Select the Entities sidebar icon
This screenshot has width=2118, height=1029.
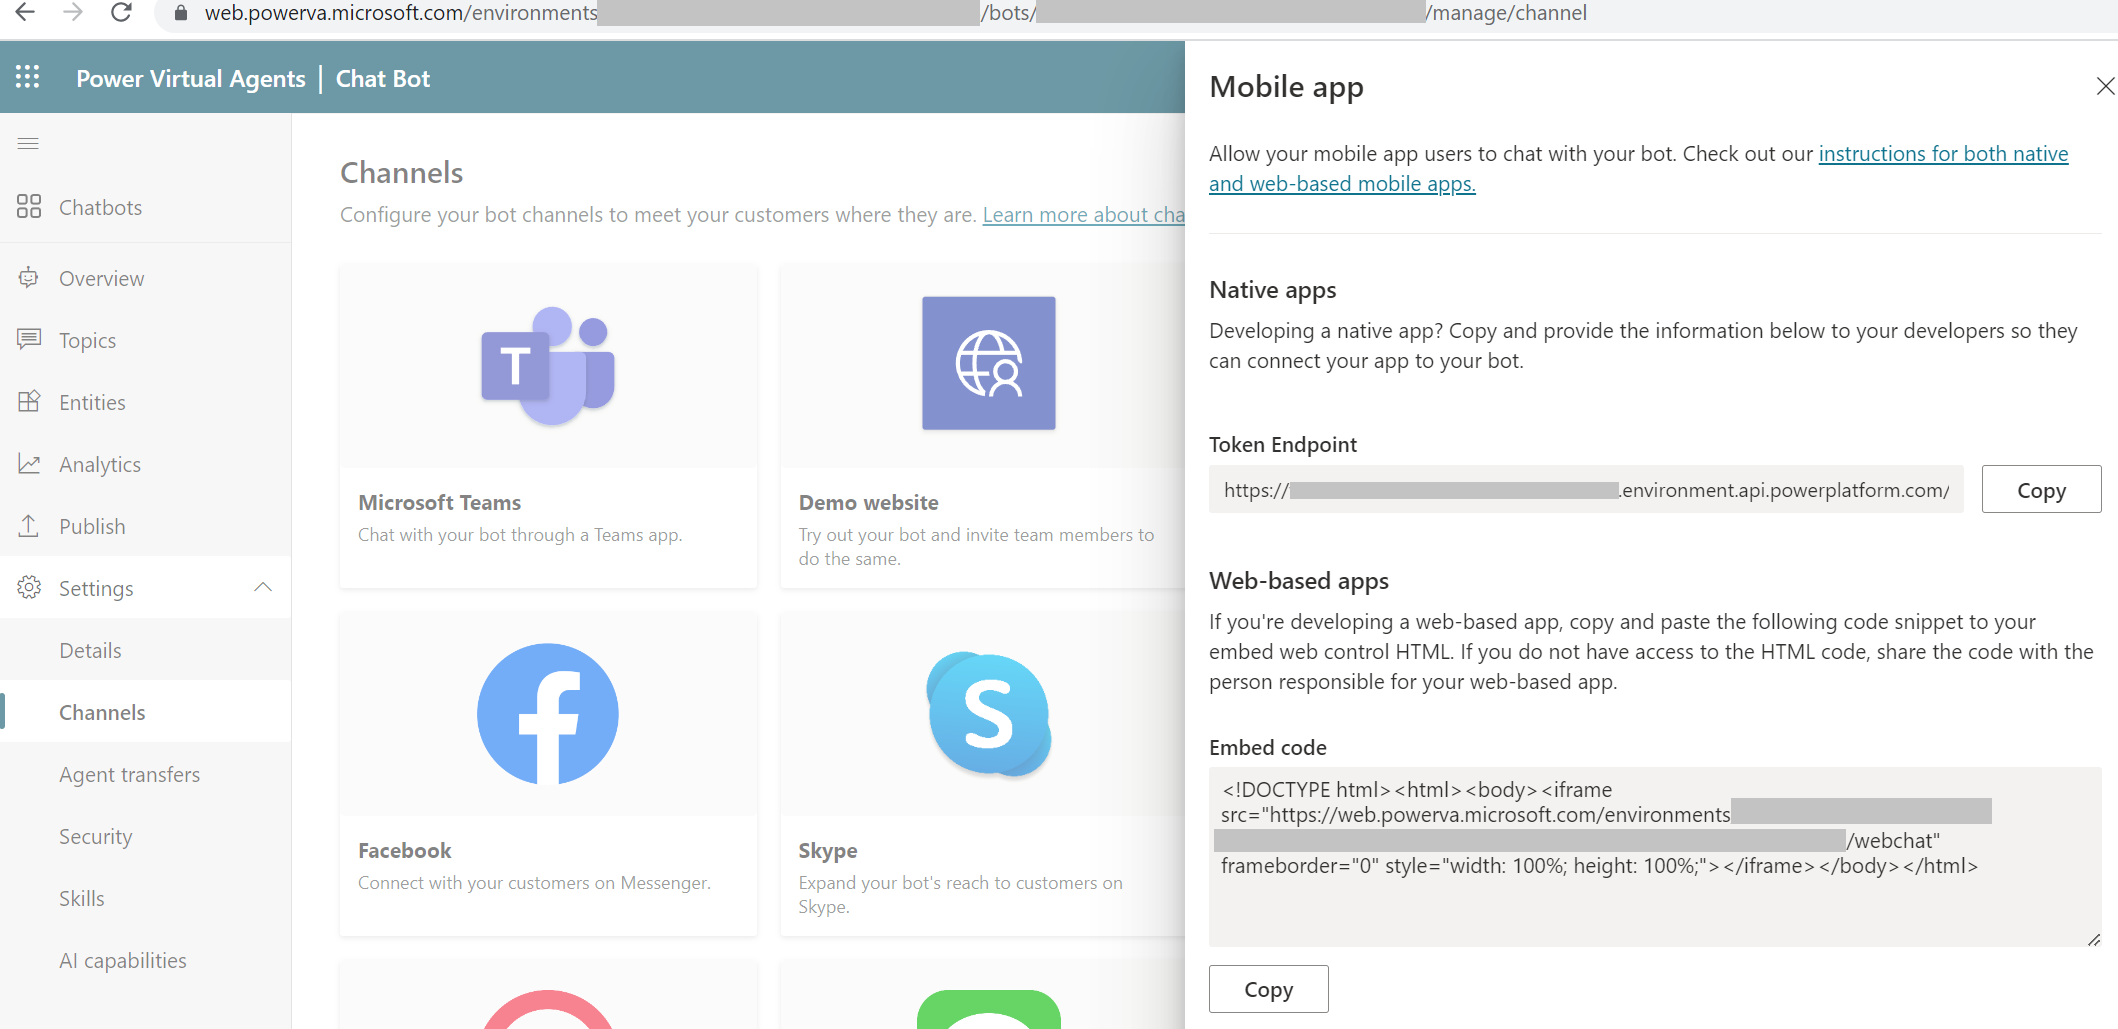coord(29,402)
